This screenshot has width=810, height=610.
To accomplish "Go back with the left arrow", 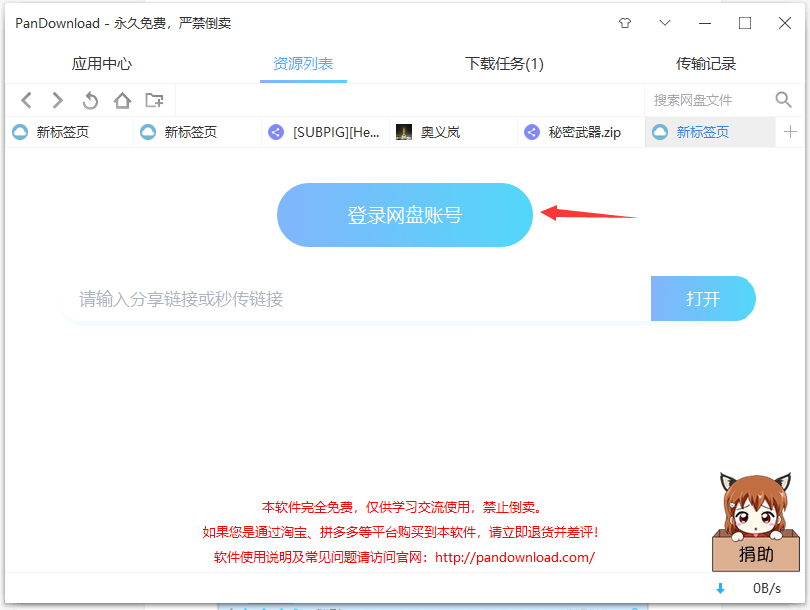I will (x=27, y=100).
